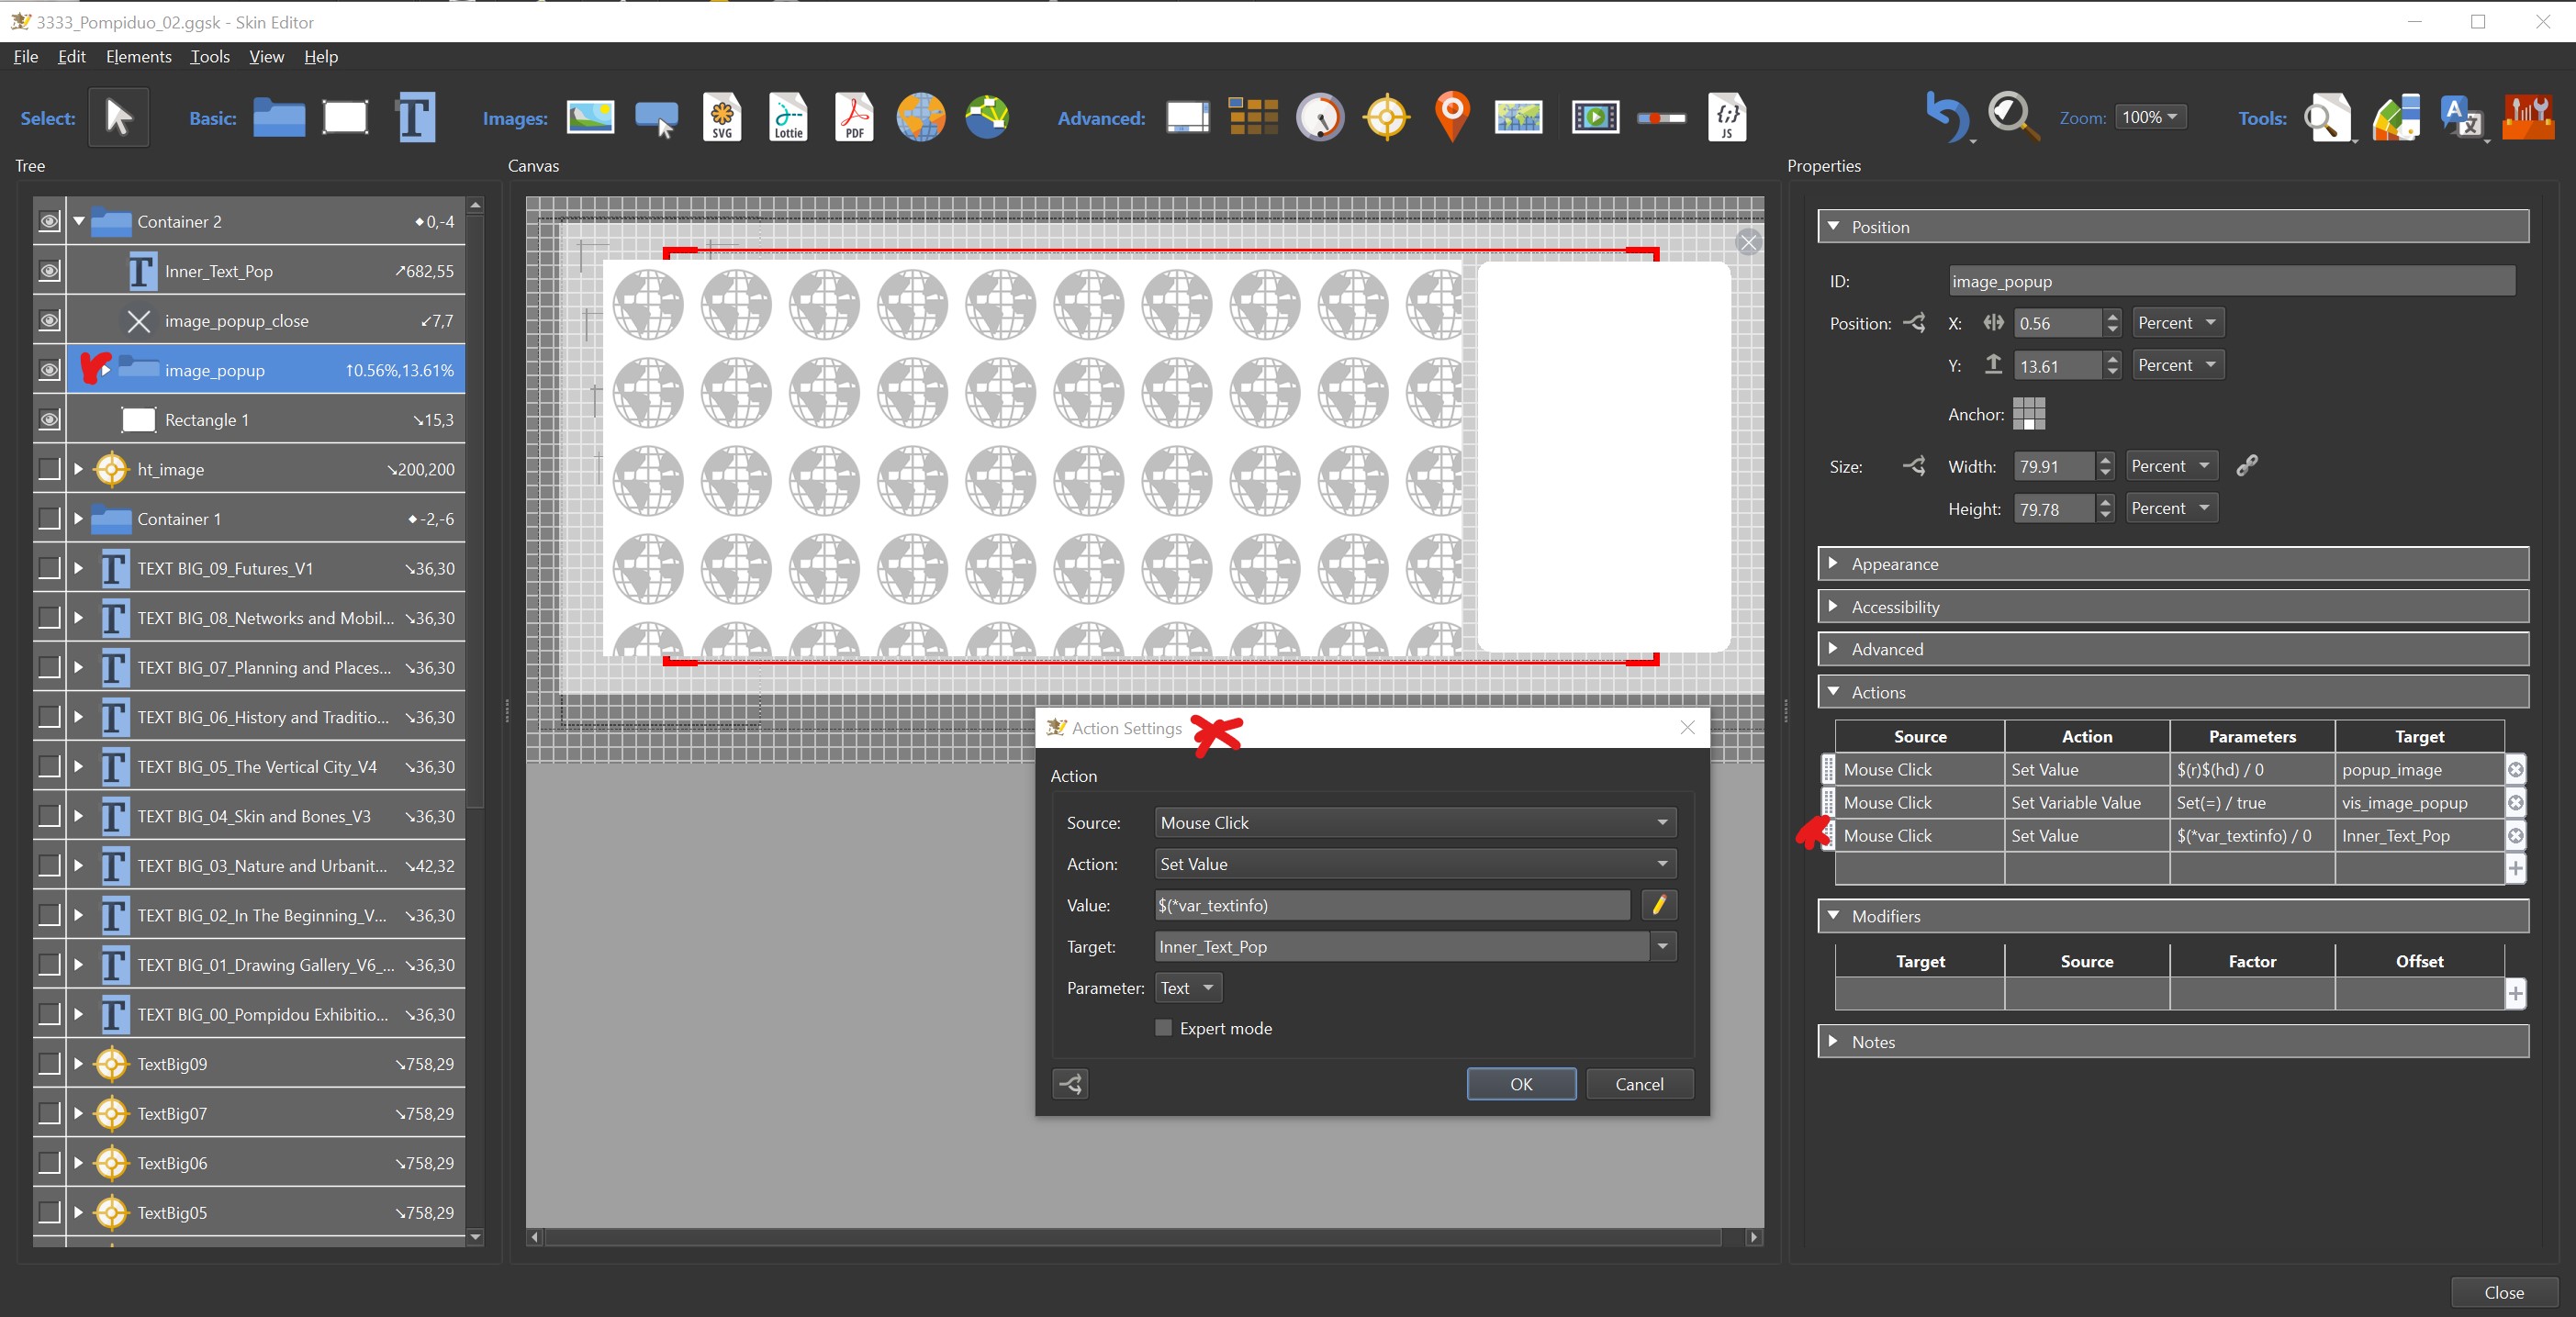Add a Hotspot Template crosshair element

pos(1387,117)
